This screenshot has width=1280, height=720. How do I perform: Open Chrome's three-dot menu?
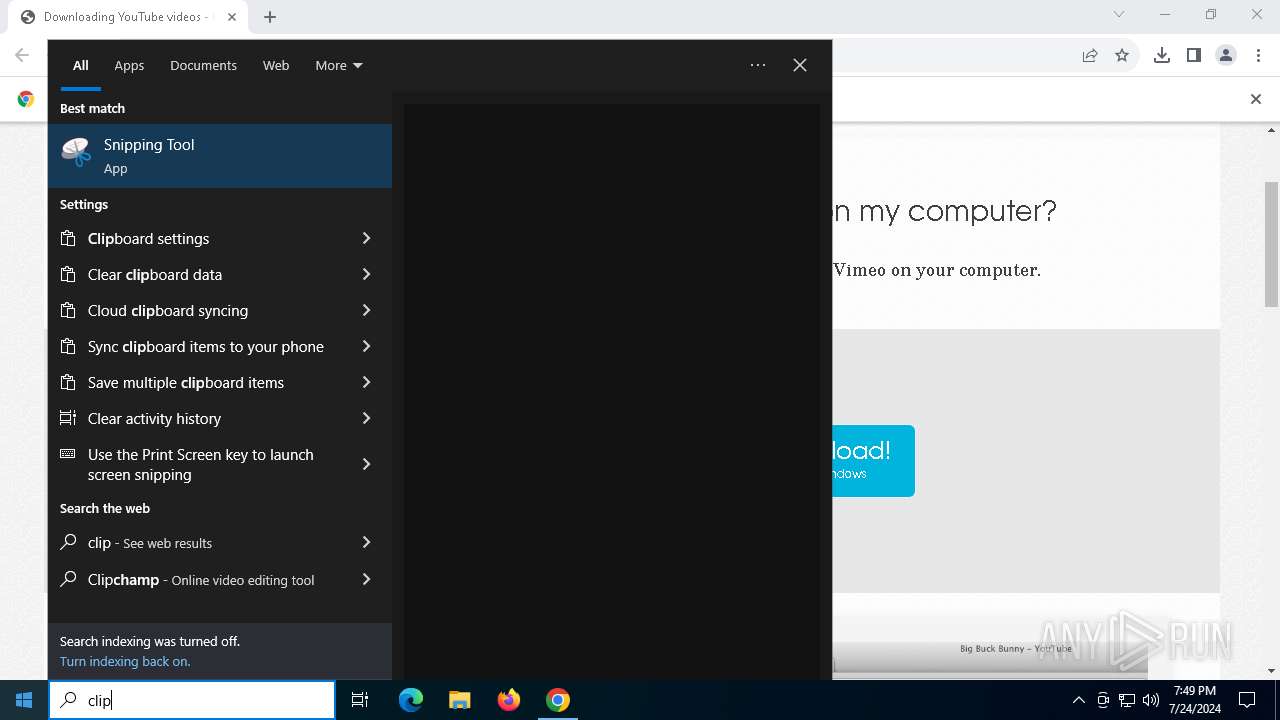[1258, 56]
